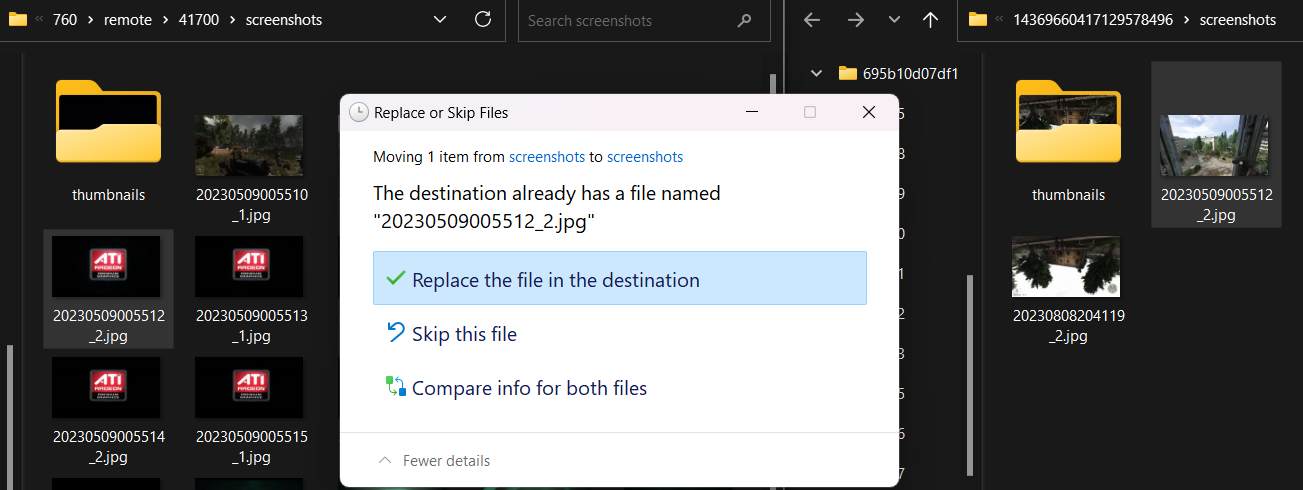This screenshot has width=1303, height=490.
Task: Go forward in right Explorer window
Action: click(856, 20)
